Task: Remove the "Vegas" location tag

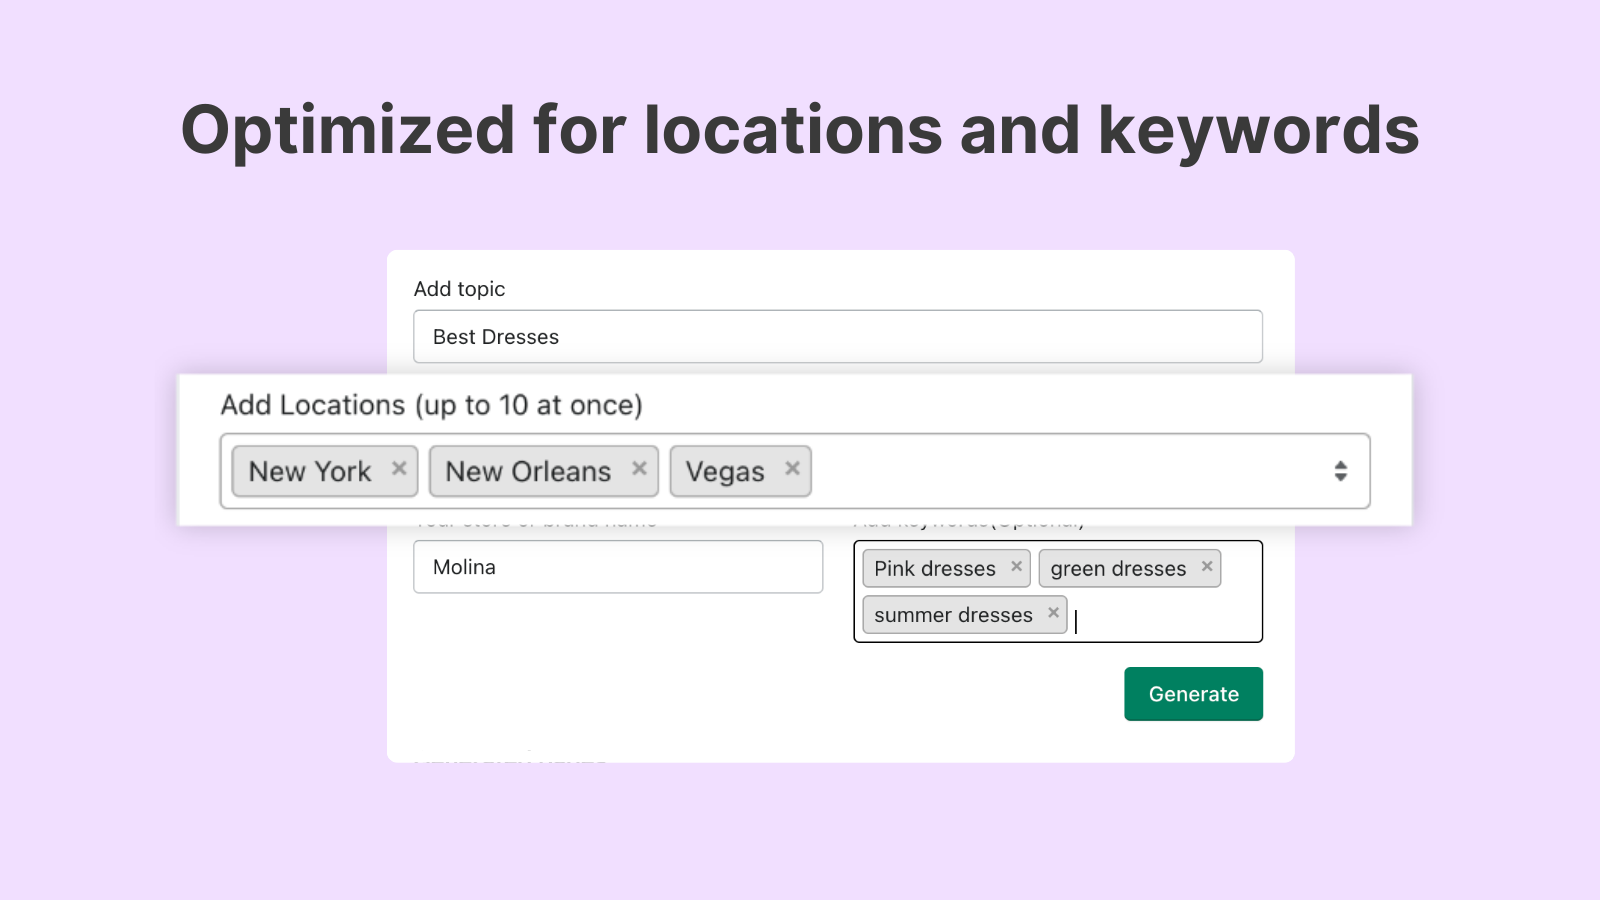Action: (792, 468)
